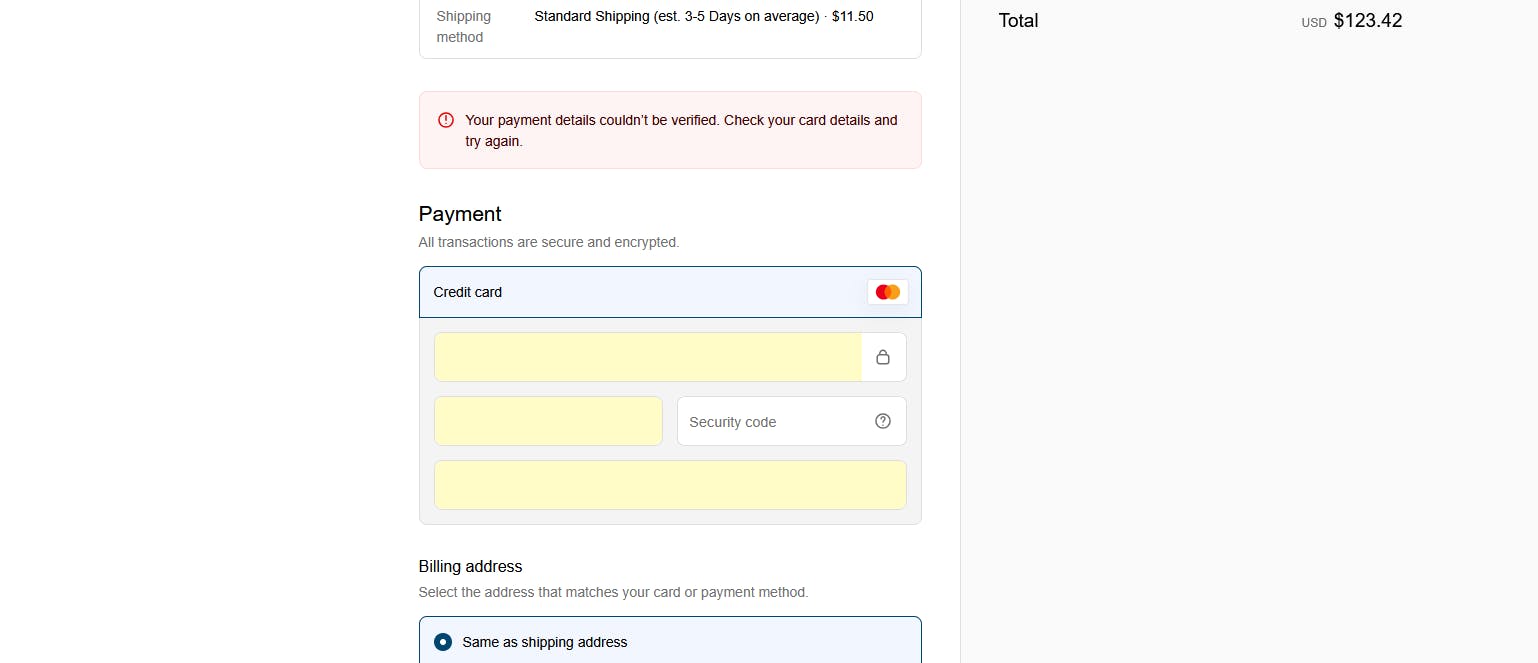Focus the name on card field
This screenshot has width=1538, height=663.
point(670,485)
